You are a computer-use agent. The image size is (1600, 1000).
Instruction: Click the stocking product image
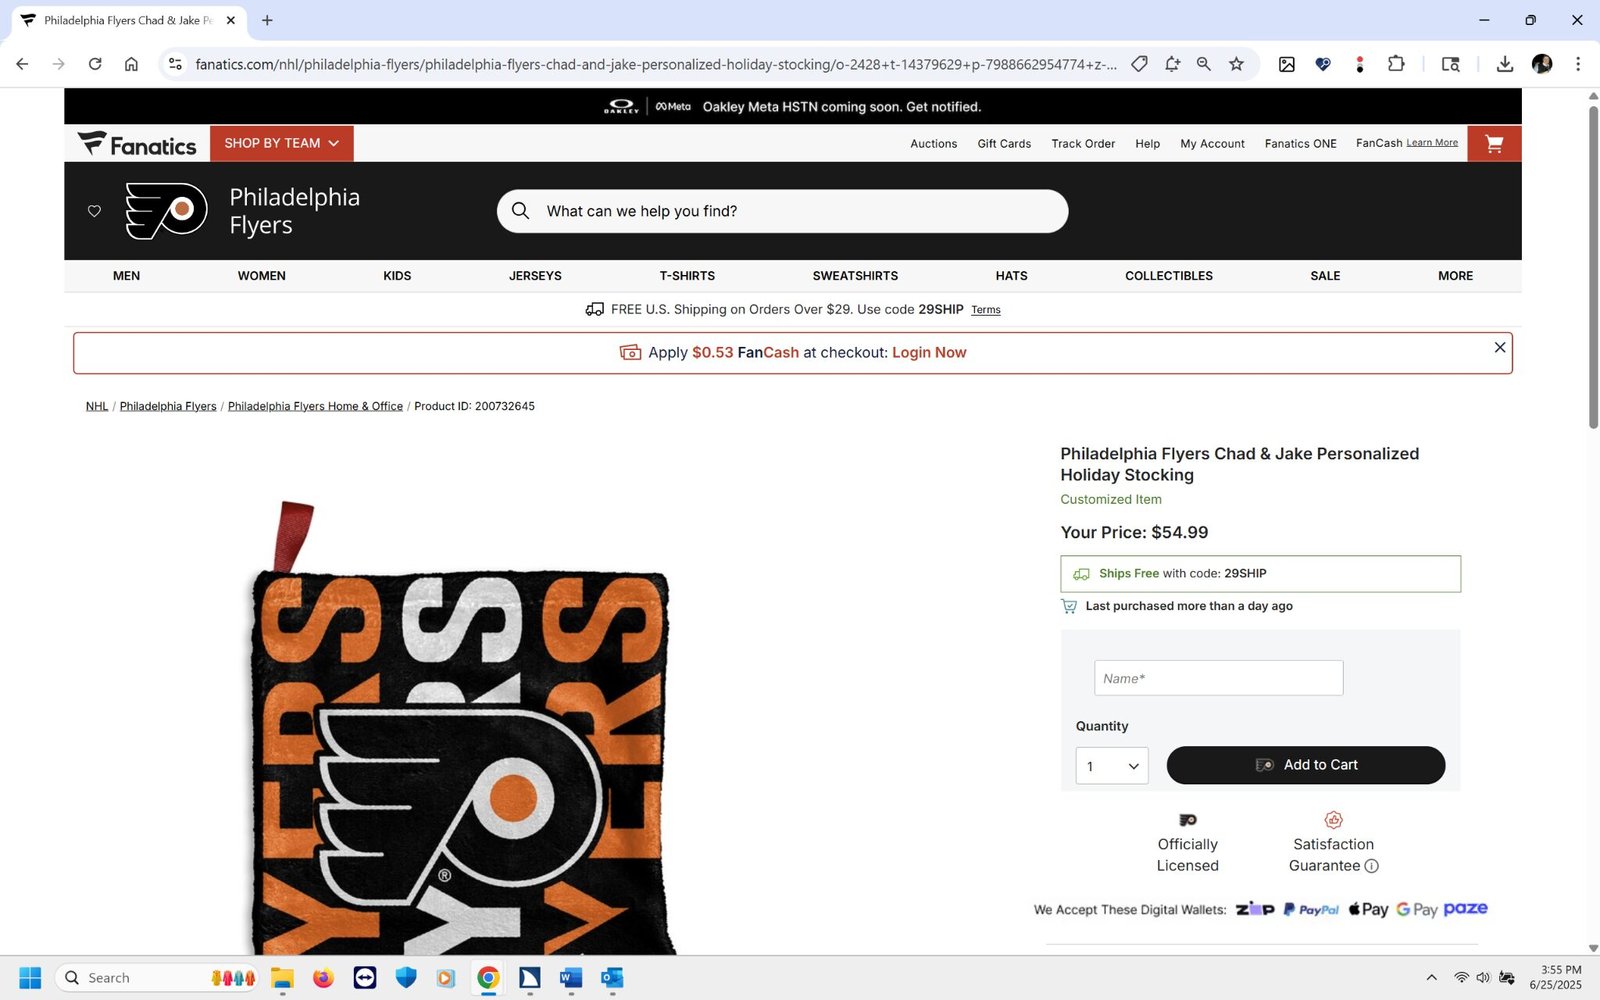[460, 728]
